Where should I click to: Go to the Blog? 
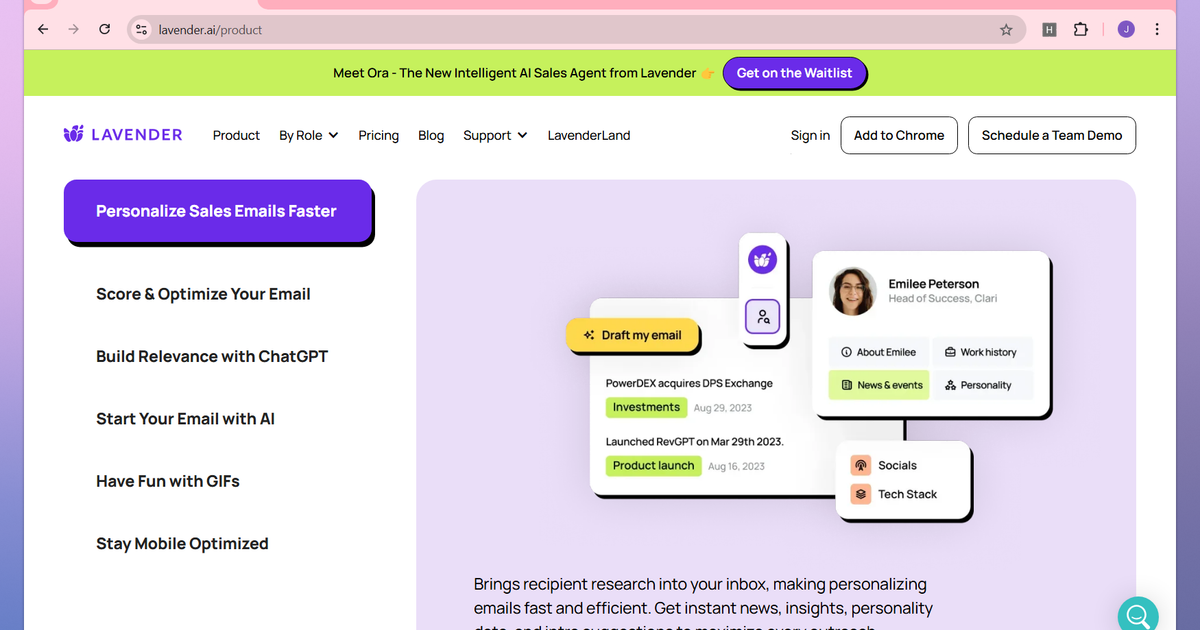[431, 135]
